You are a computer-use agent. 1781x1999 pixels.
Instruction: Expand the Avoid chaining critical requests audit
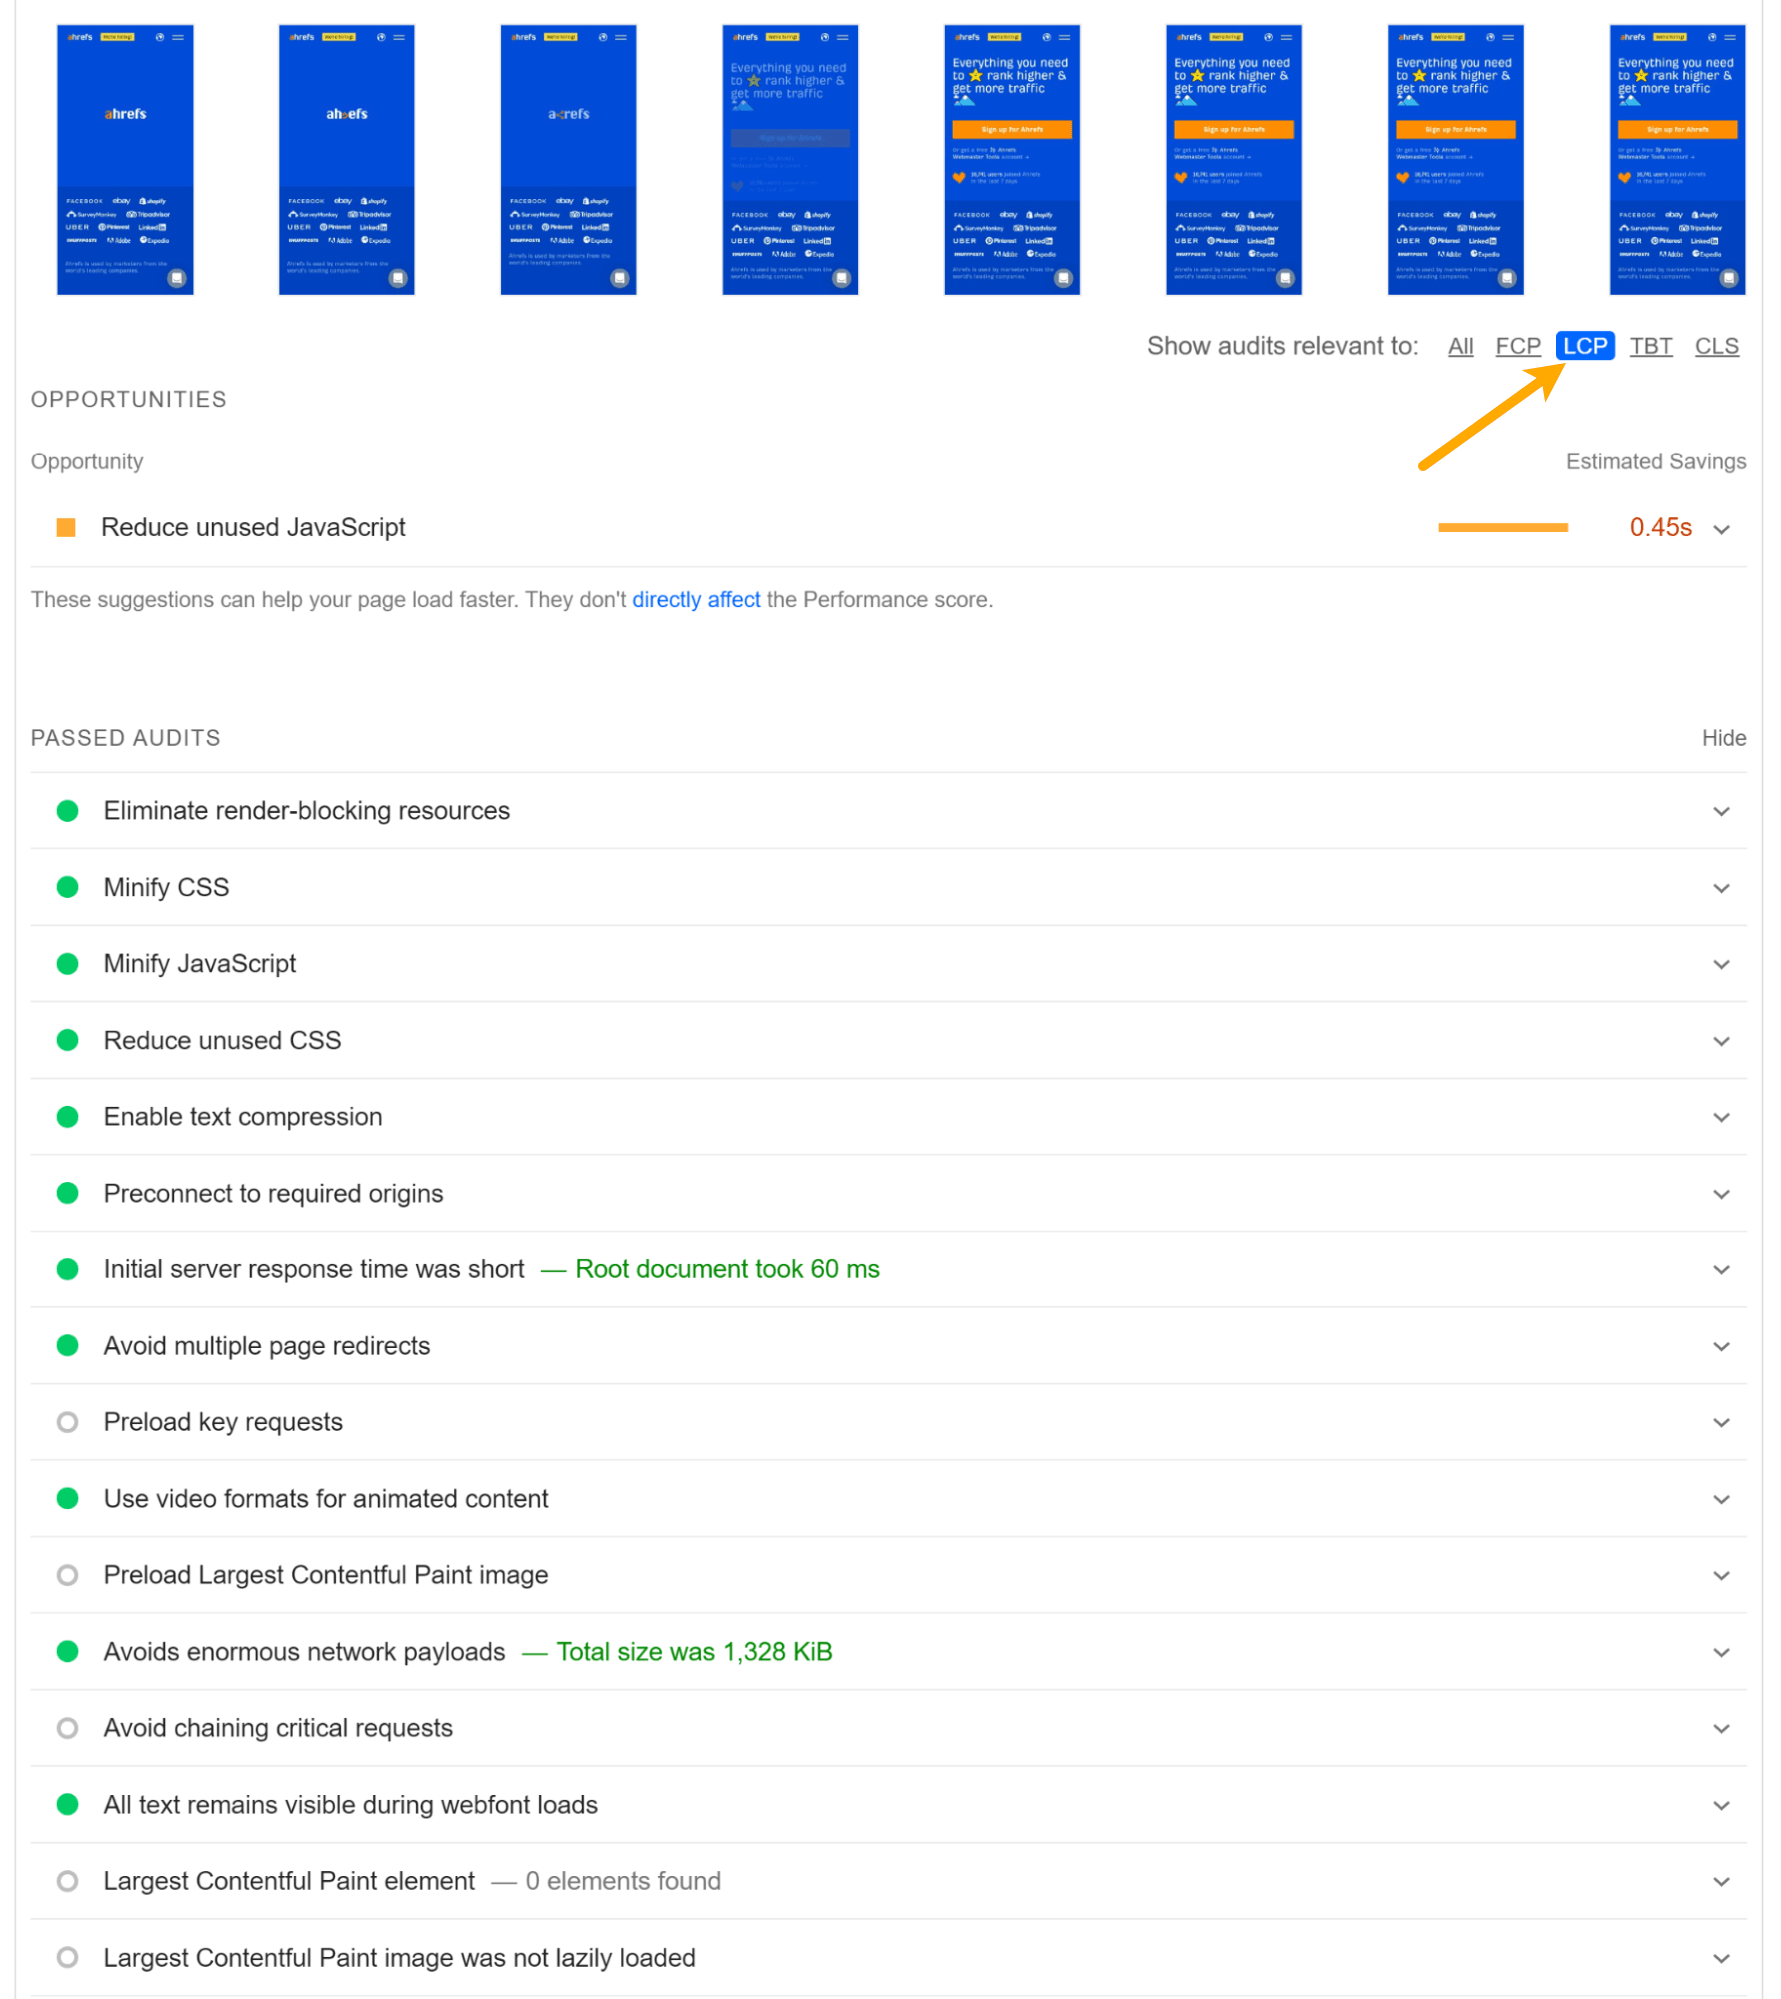click(x=1722, y=1728)
